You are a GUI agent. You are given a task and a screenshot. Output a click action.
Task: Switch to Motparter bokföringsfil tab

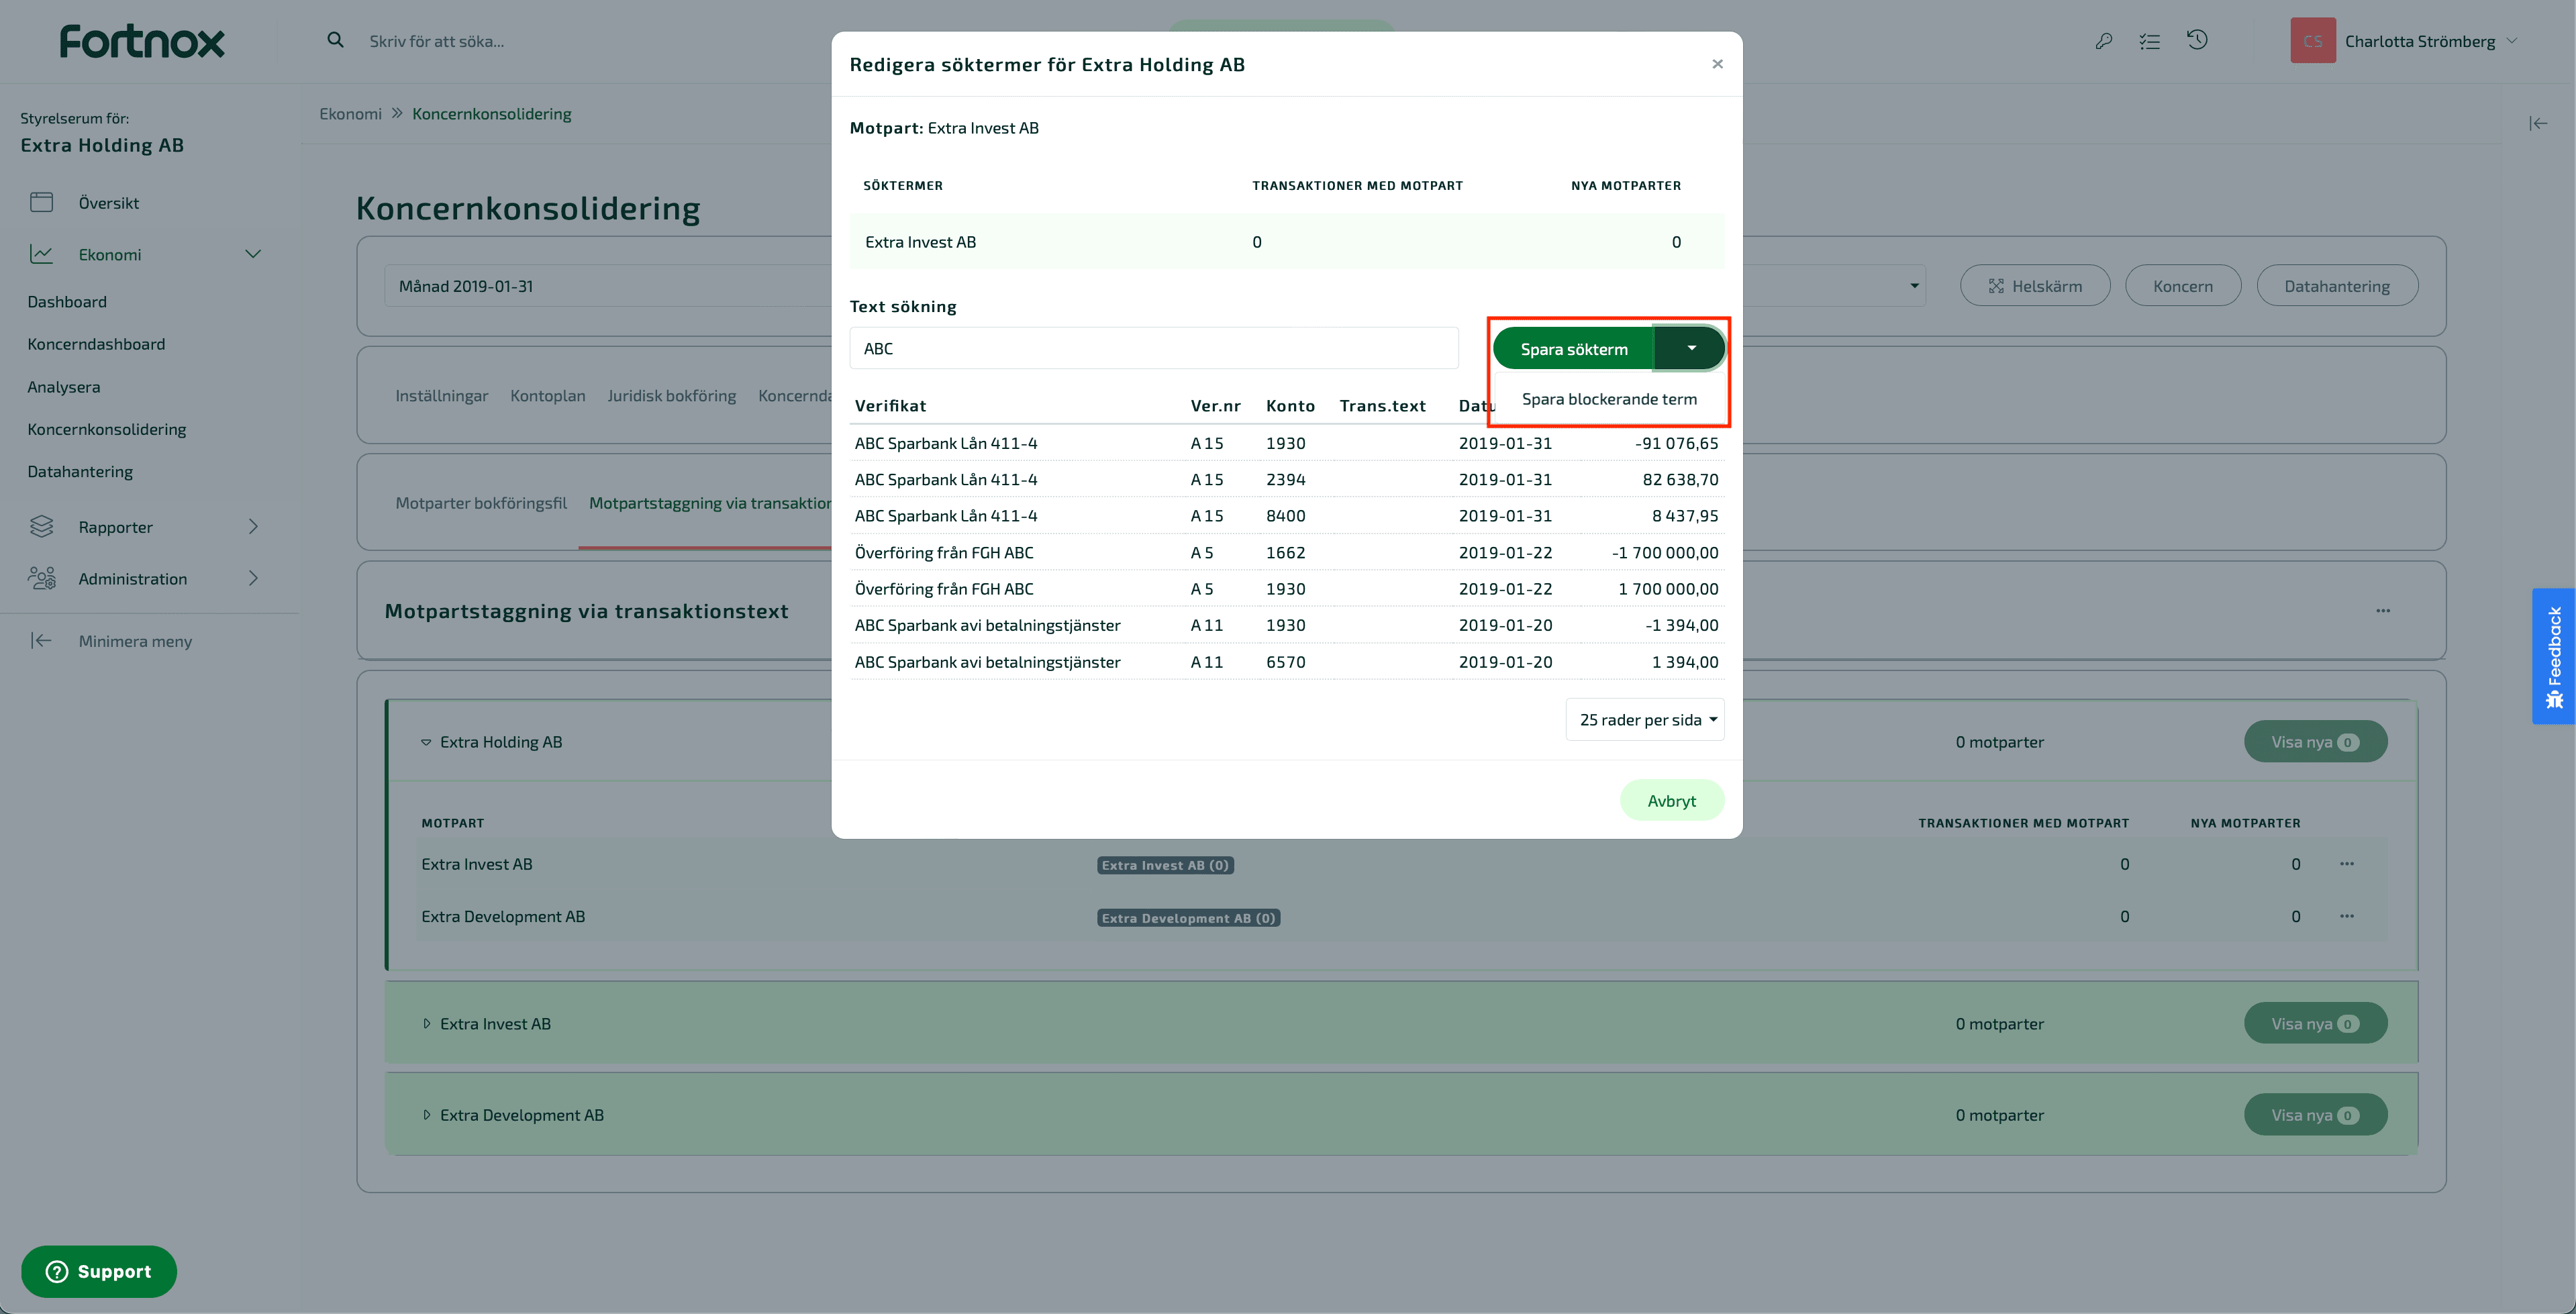[x=481, y=502]
